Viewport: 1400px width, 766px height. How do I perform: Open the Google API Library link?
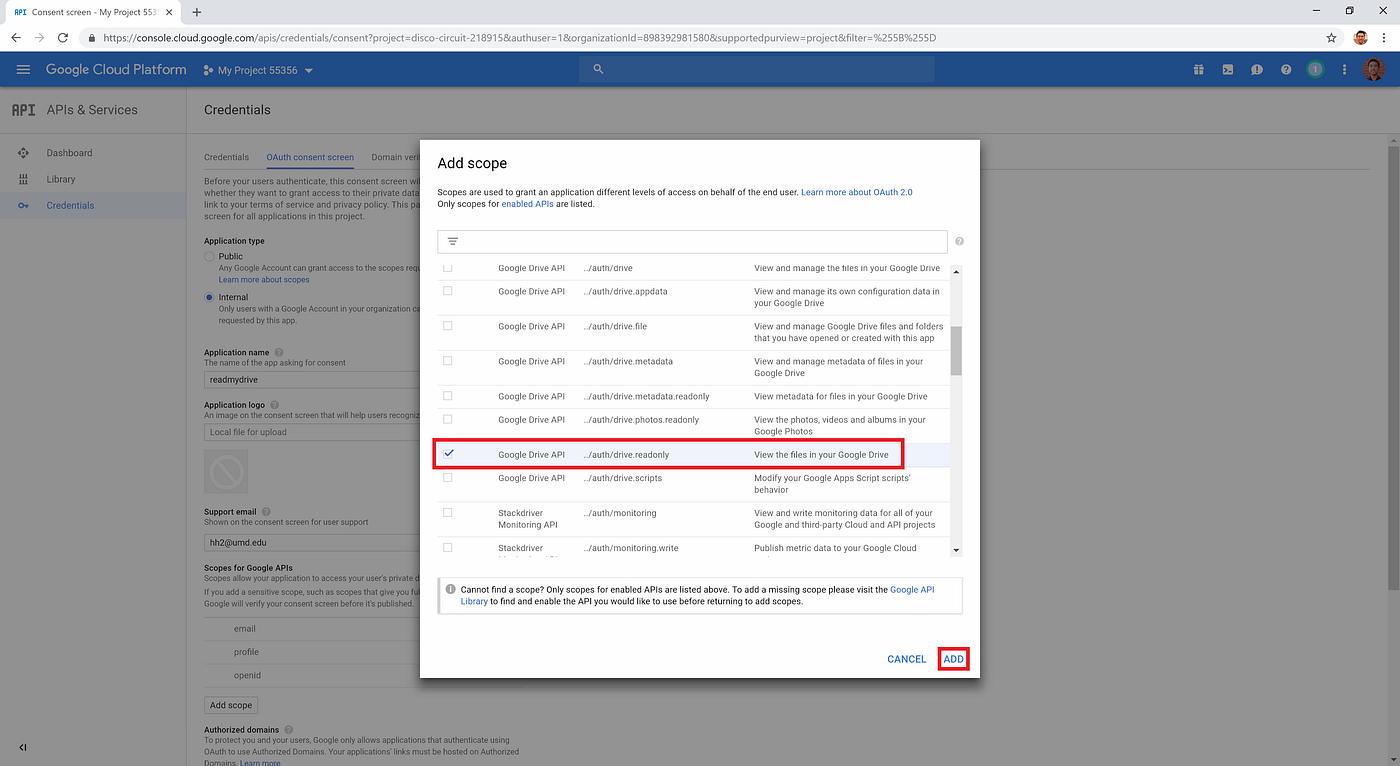[x=912, y=589]
